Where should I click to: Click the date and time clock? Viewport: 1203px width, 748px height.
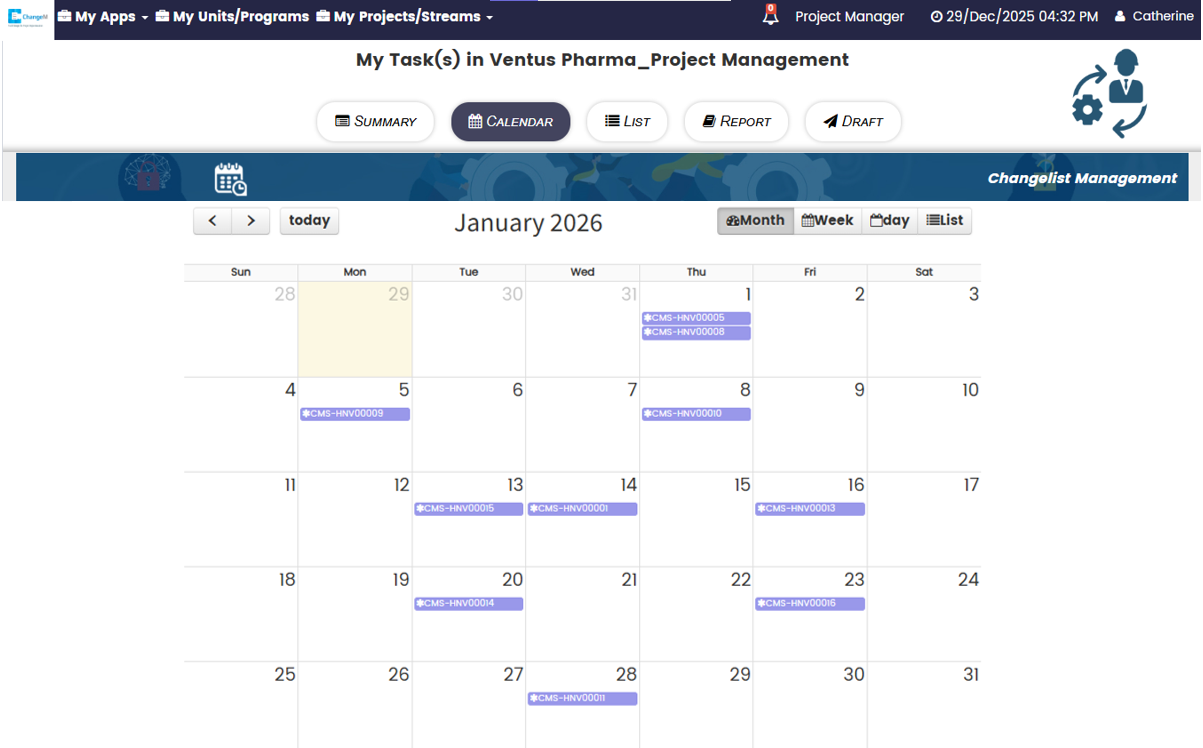tap(1014, 16)
